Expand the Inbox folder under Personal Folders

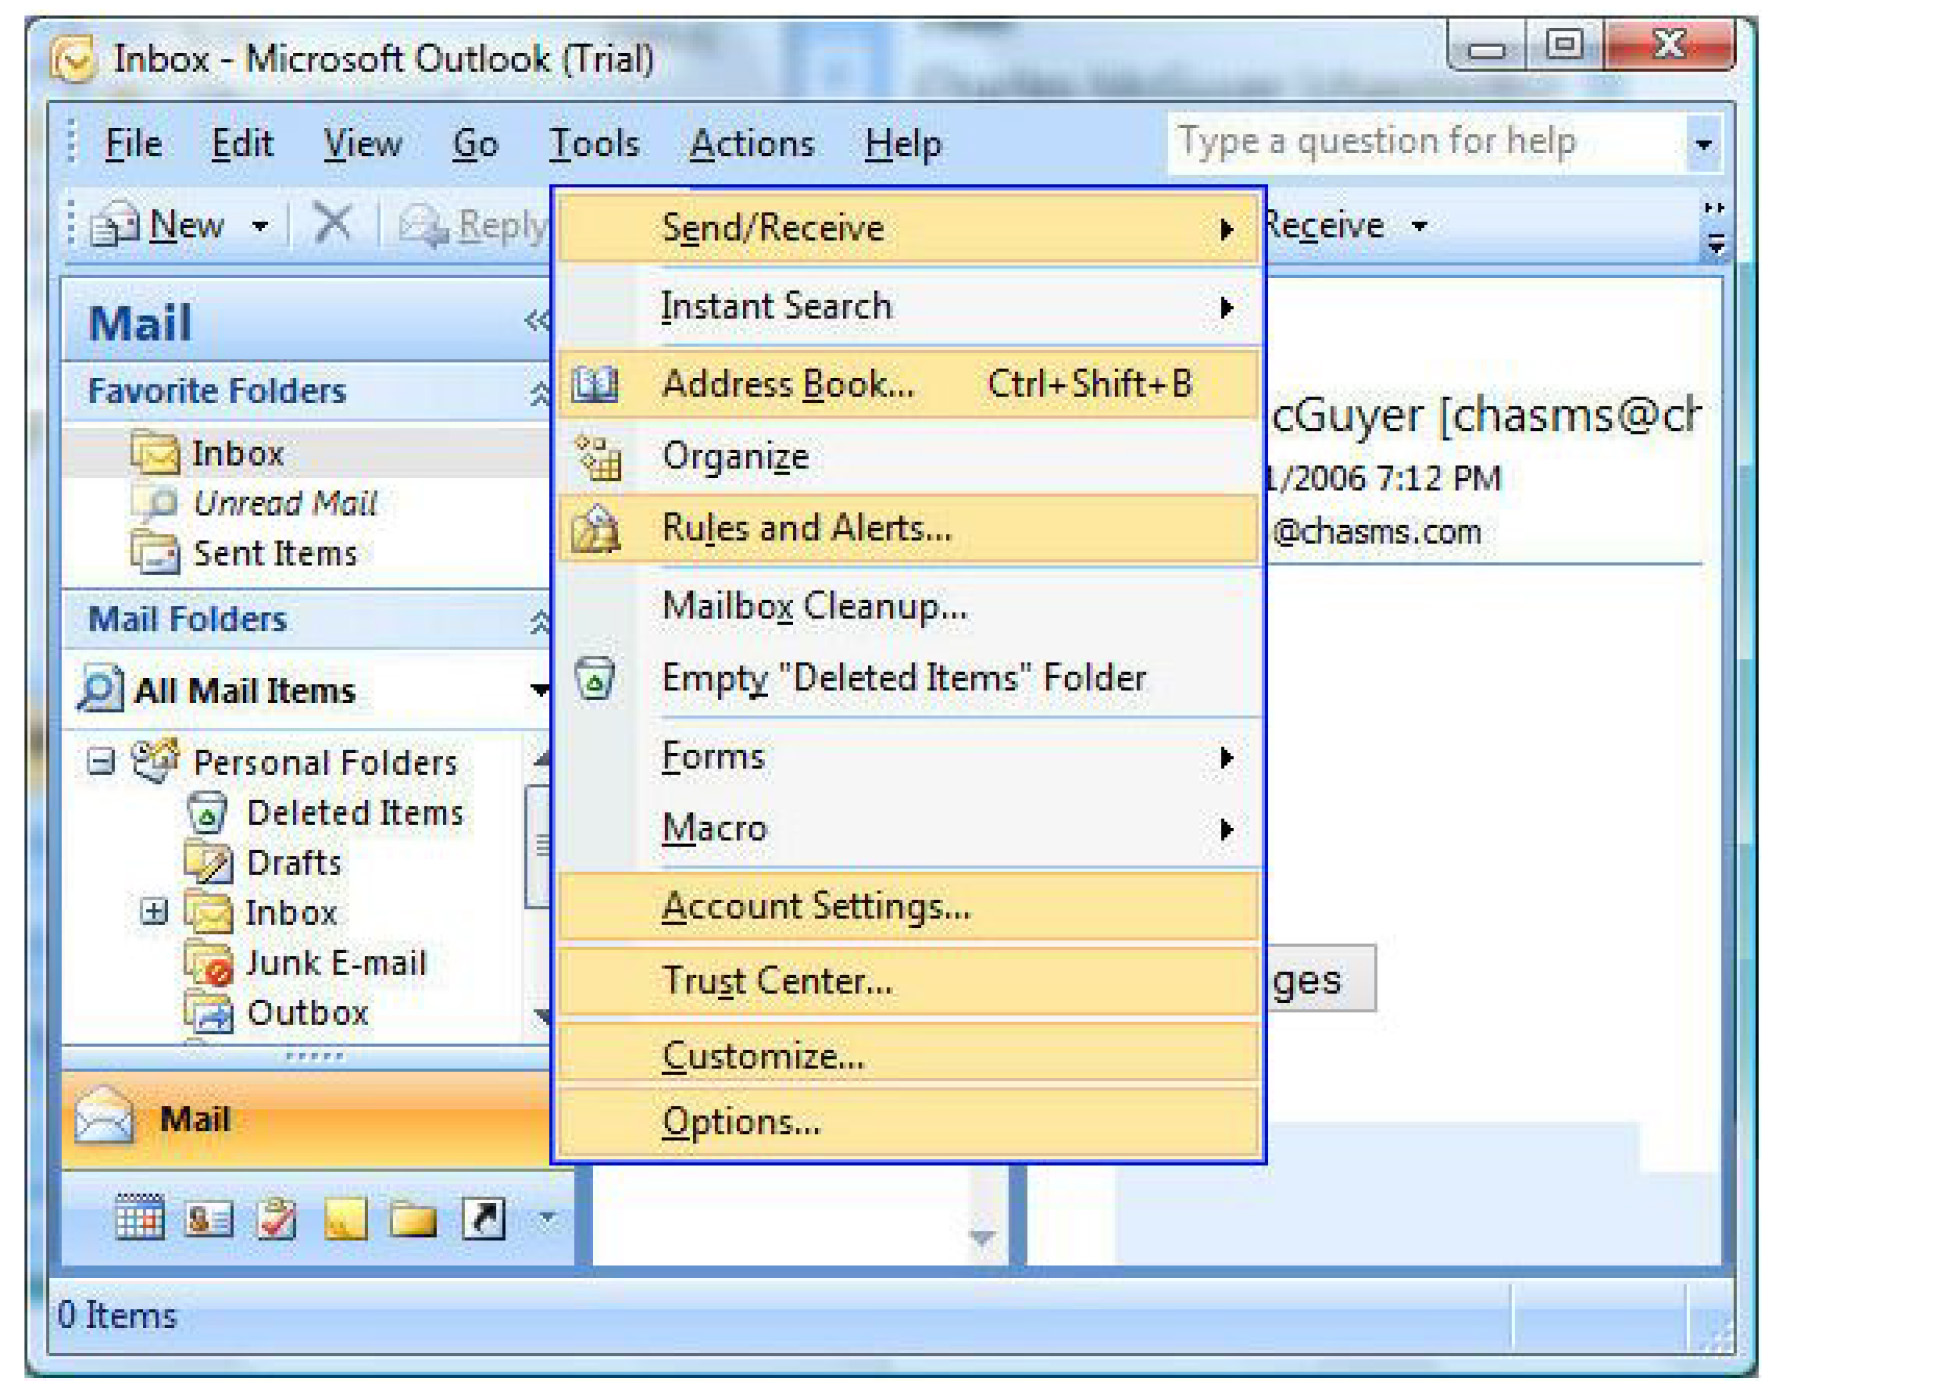153,912
